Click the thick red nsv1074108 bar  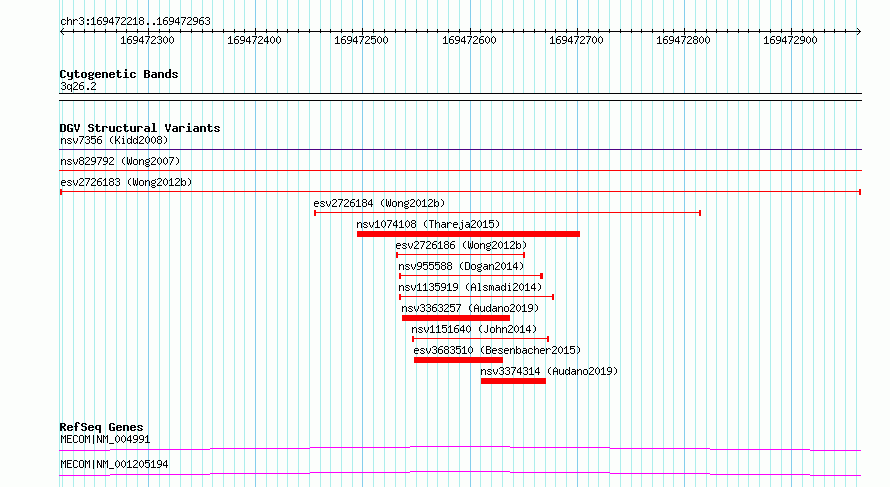pos(468,234)
